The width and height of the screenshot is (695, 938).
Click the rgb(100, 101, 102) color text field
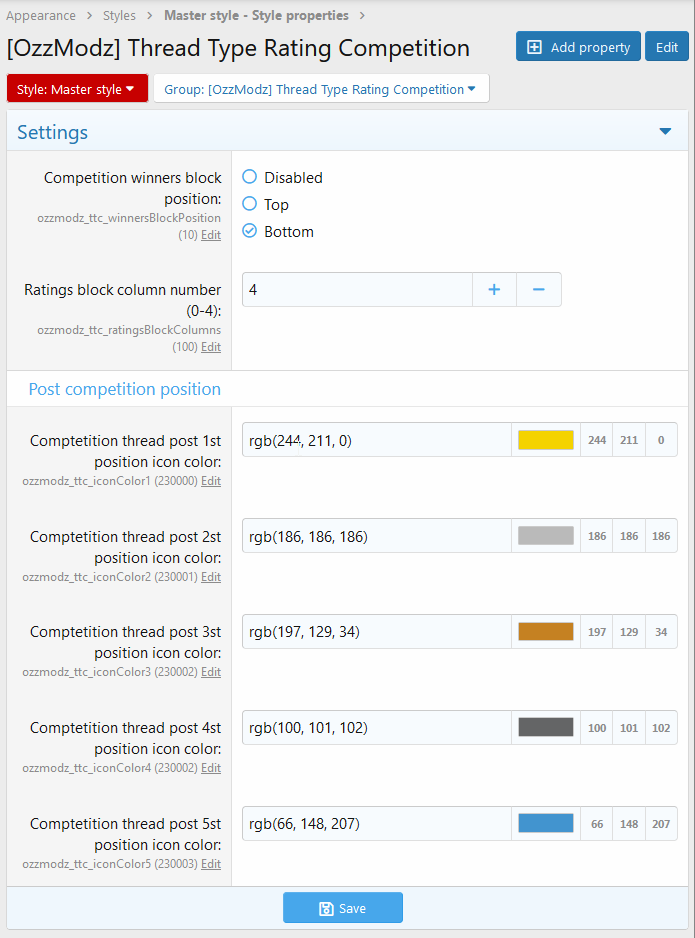pyautogui.click(x=377, y=727)
